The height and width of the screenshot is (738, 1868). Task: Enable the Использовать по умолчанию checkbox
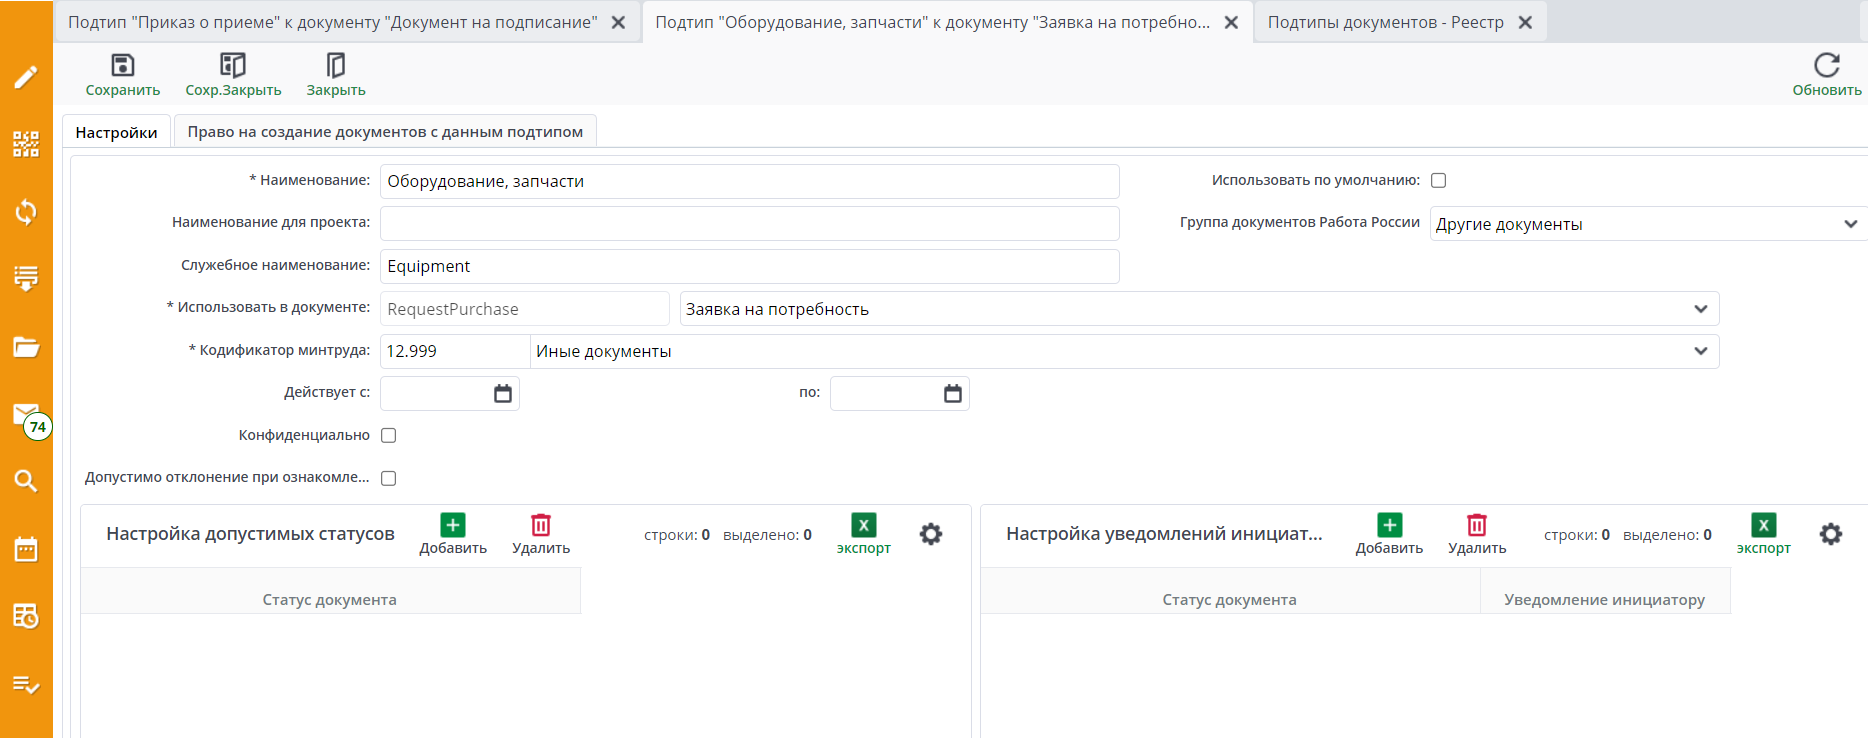[1438, 181]
